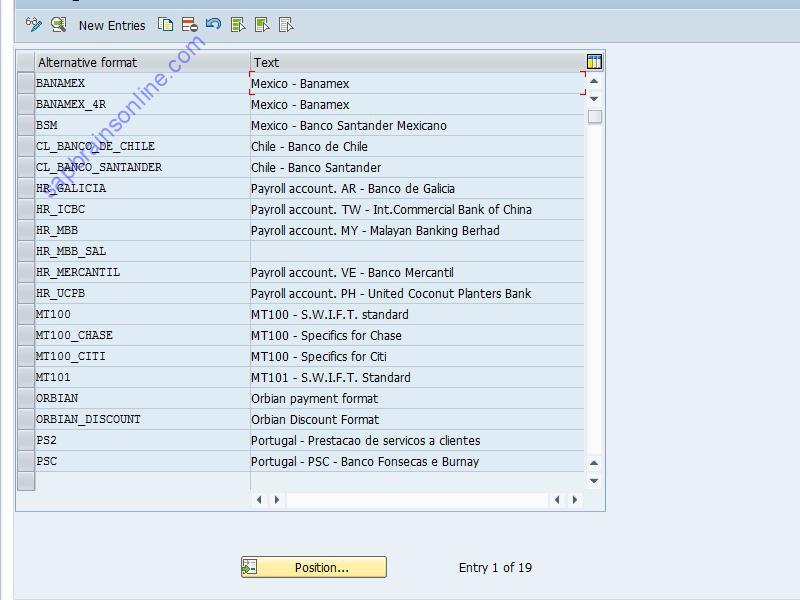Click the CL_BANCO_SANTANDER cell
This screenshot has width=800, height=600.
click(142, 167)
